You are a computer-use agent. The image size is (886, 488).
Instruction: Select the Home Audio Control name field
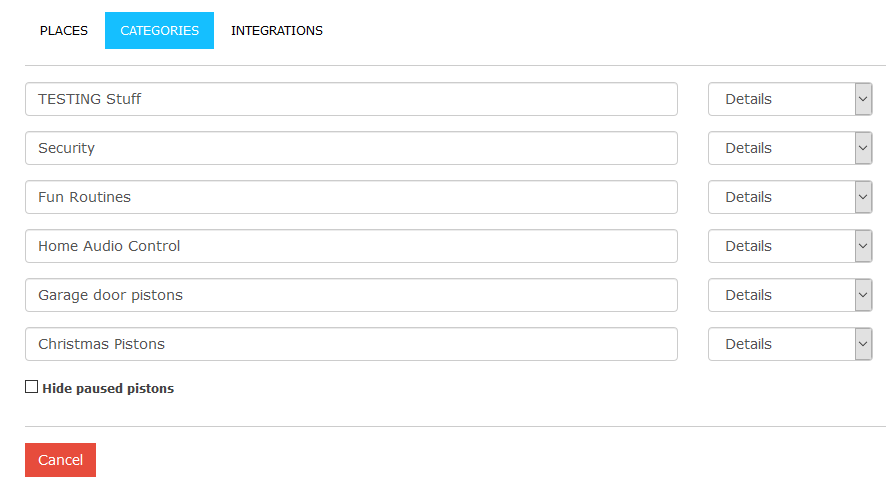point(351,246)
